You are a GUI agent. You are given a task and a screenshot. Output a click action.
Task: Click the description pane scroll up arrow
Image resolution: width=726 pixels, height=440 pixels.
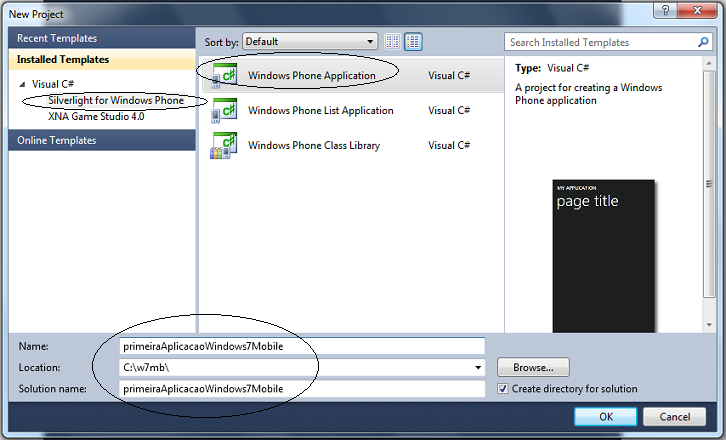click(709, 63)
